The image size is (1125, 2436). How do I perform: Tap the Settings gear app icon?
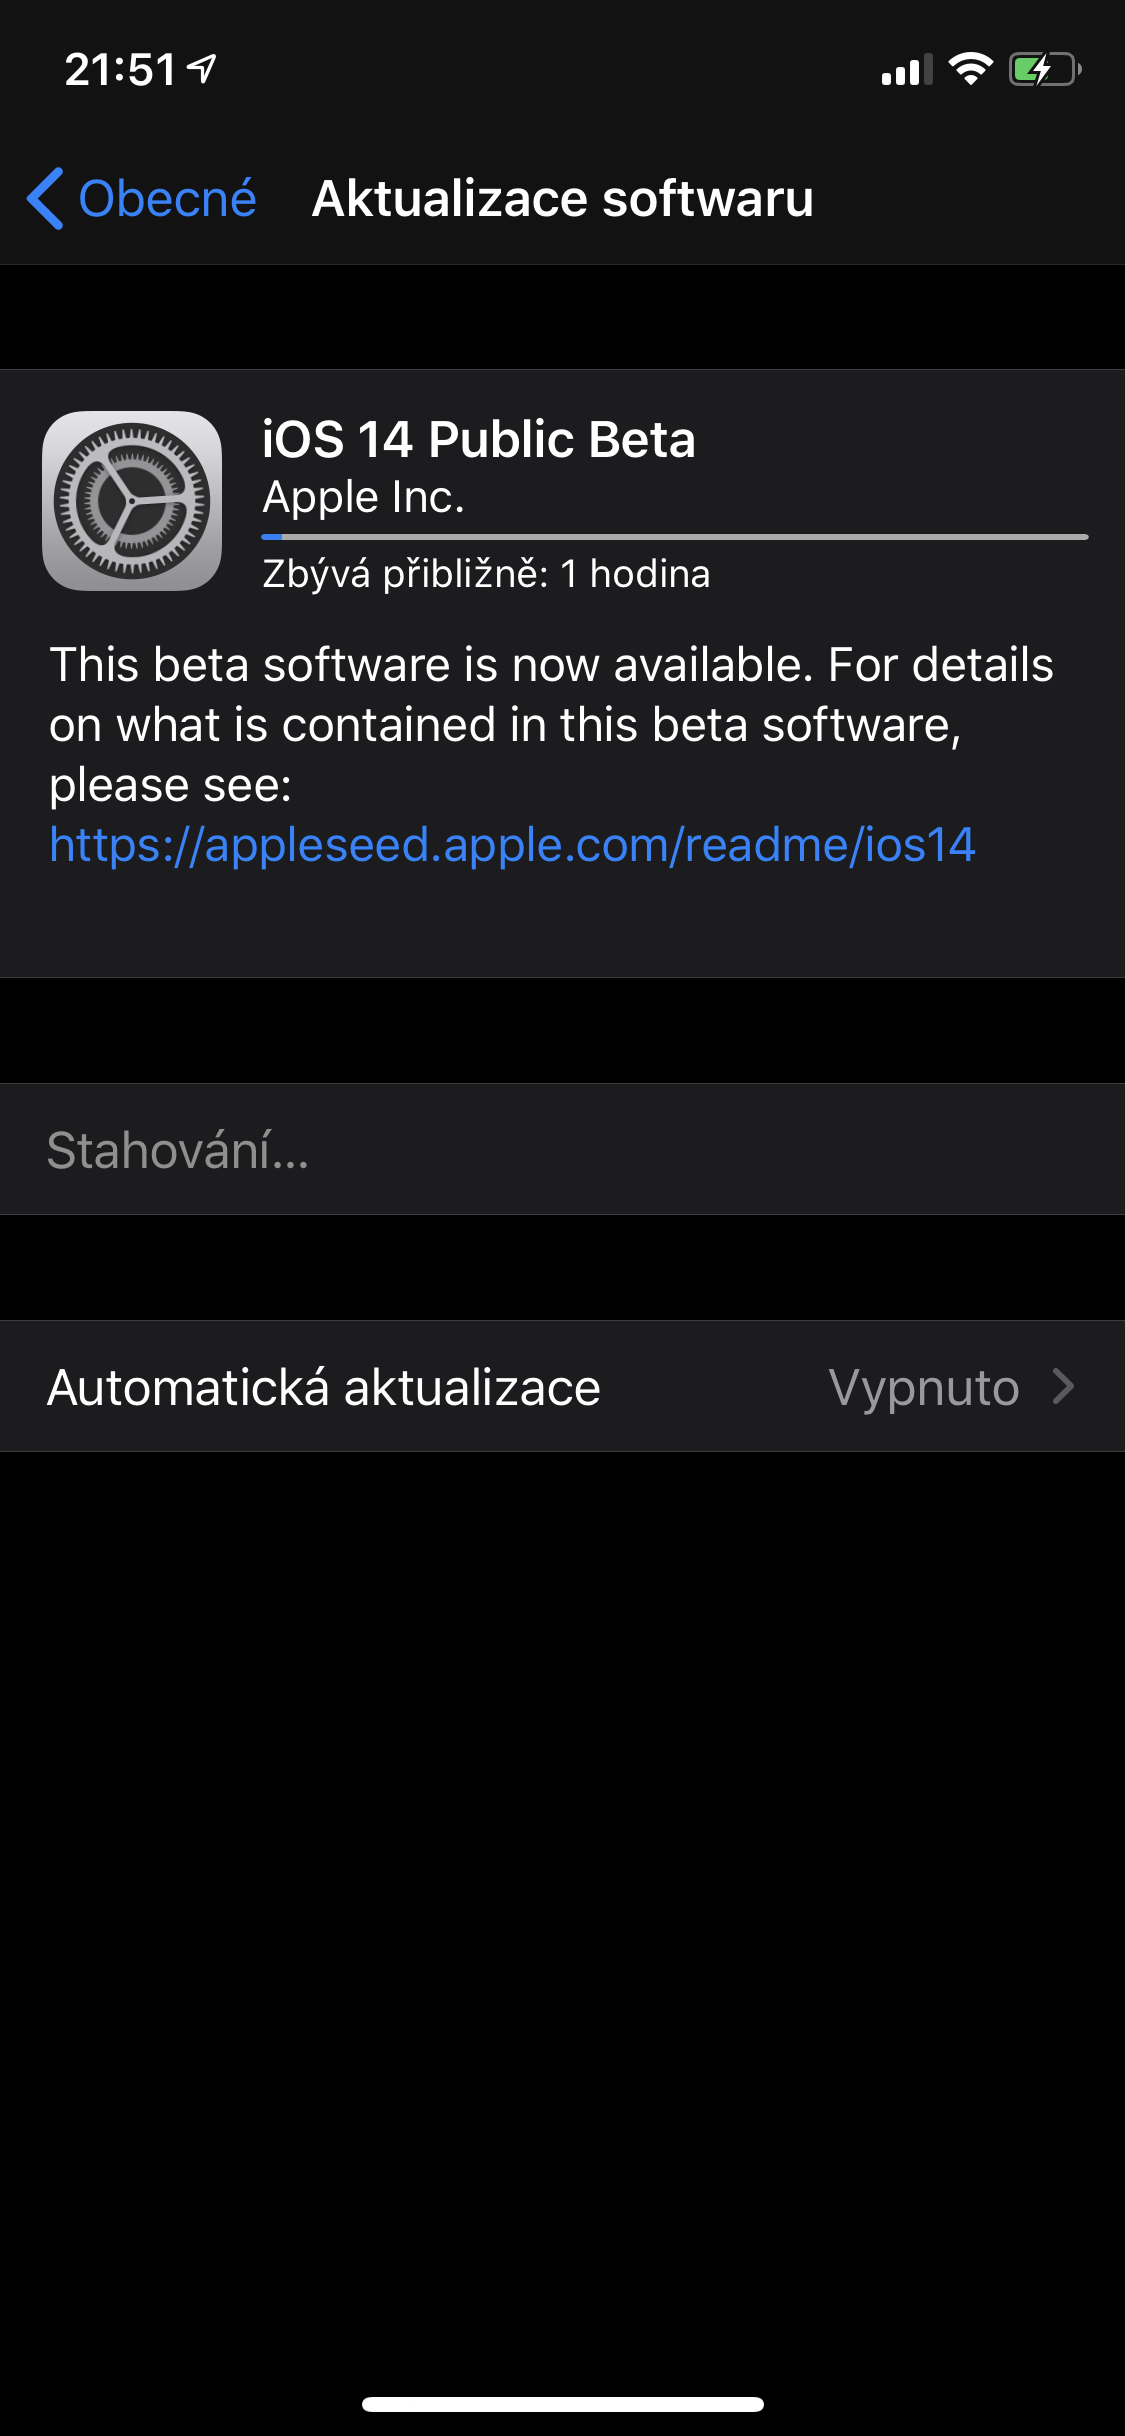[132, 500]
